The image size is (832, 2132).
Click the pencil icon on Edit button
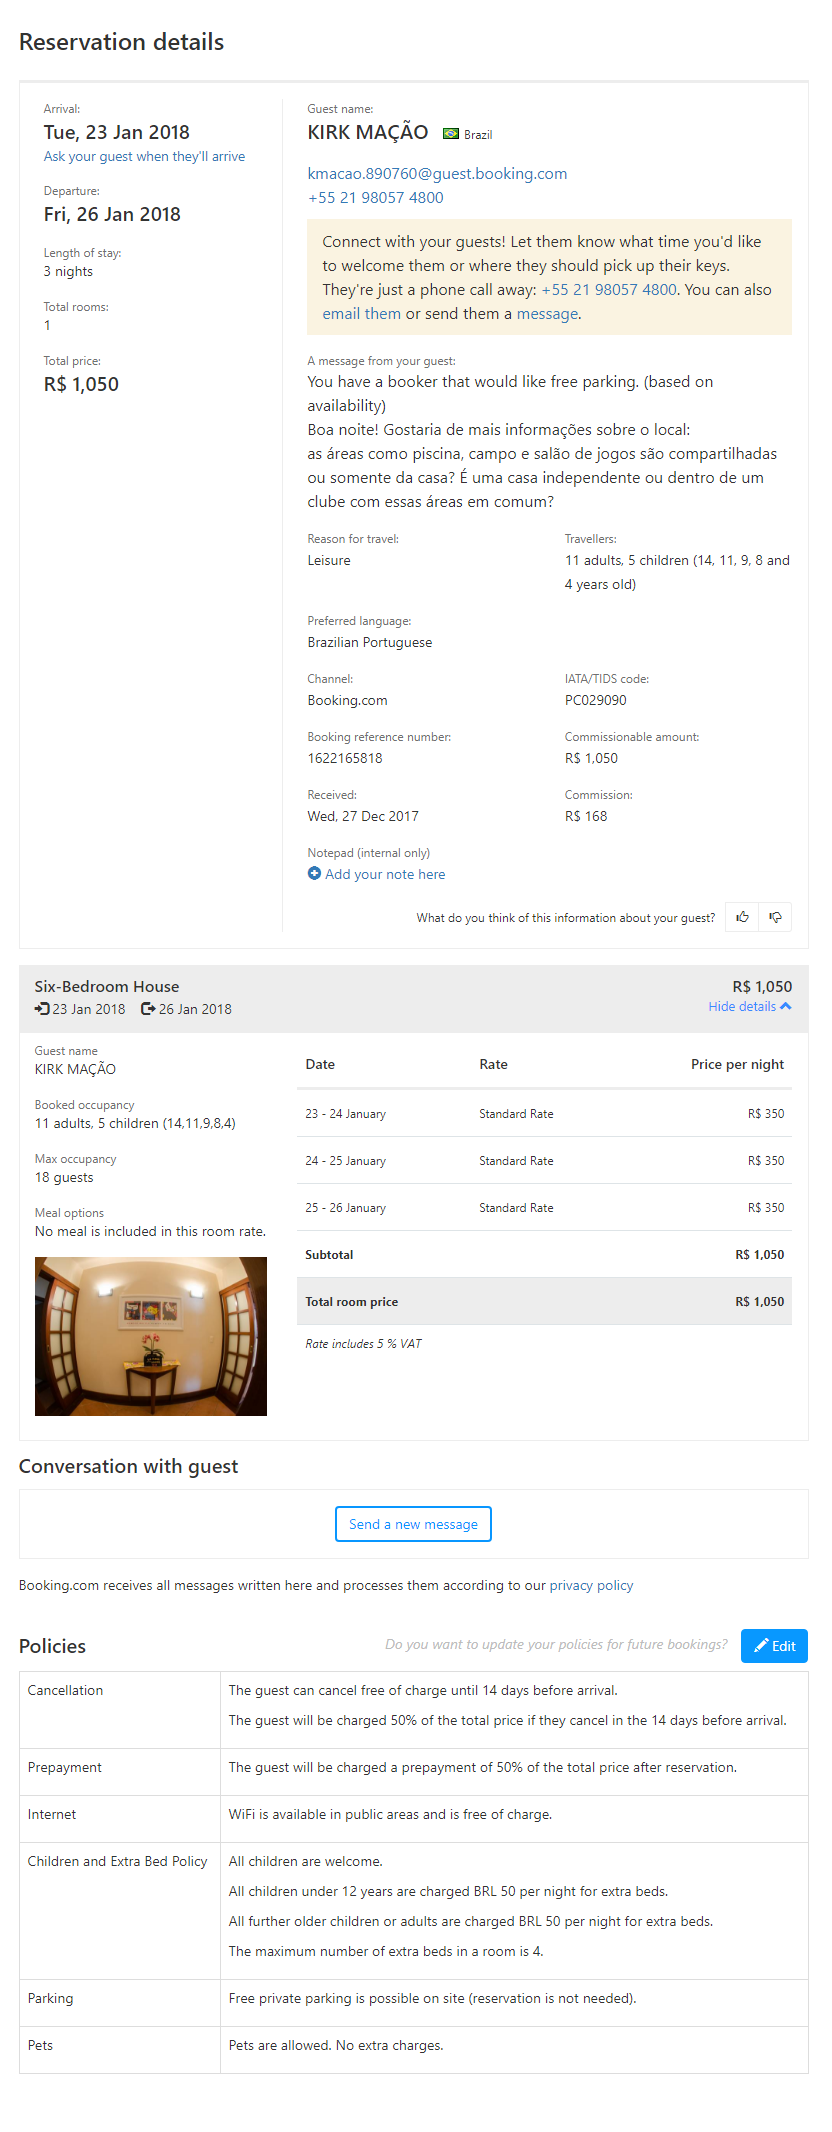pyautogui.click(x=762, y=1645)
